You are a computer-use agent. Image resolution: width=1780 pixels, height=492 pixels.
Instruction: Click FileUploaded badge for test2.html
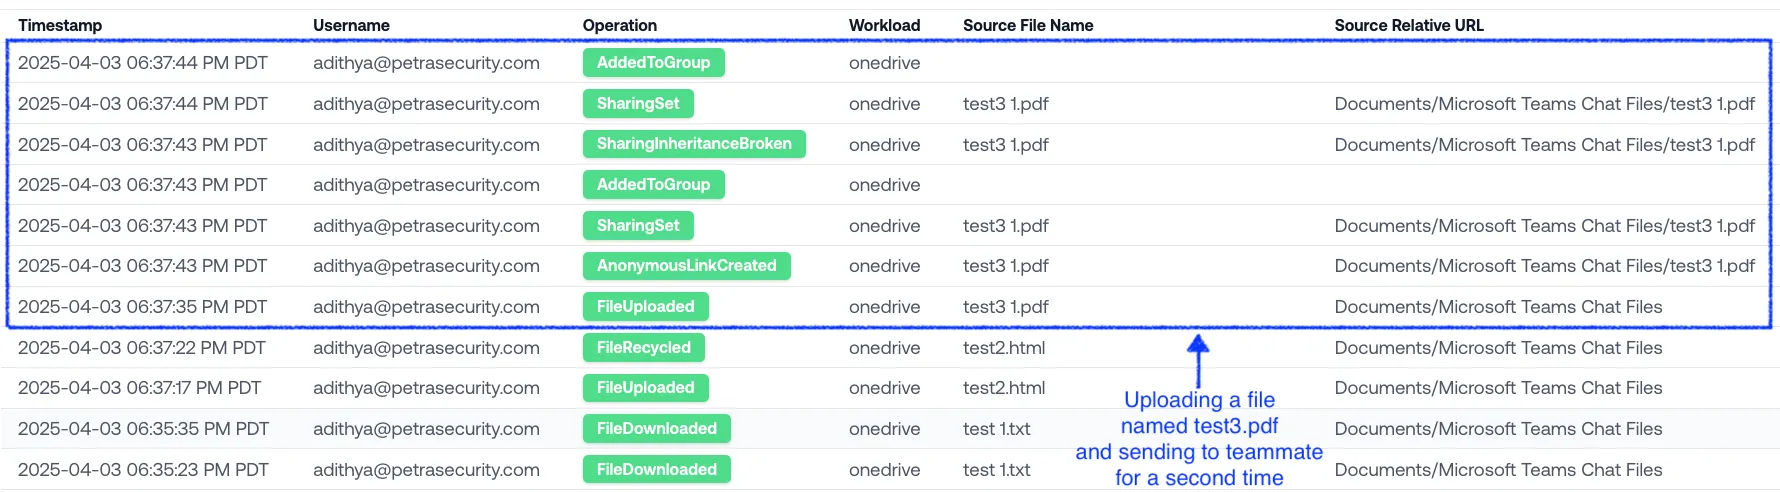[646, 388]
